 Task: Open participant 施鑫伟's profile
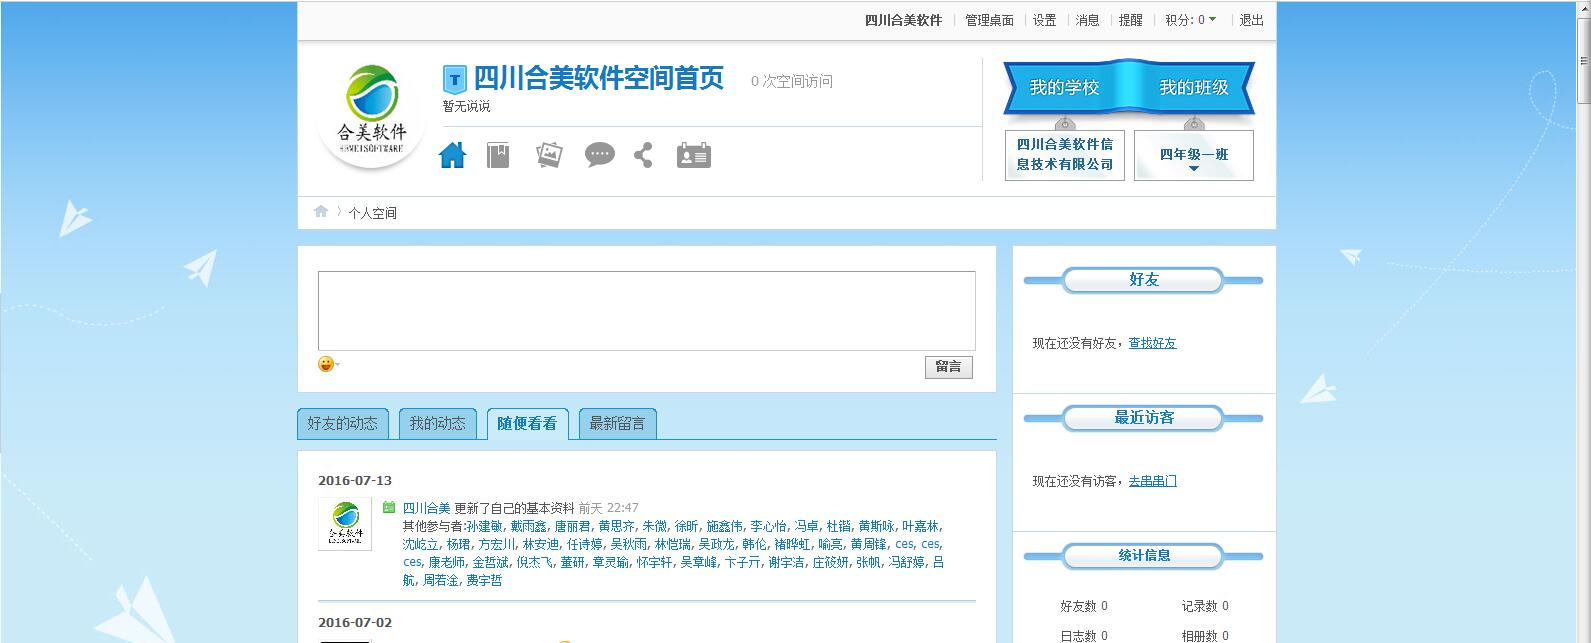(x=724, y=526)
